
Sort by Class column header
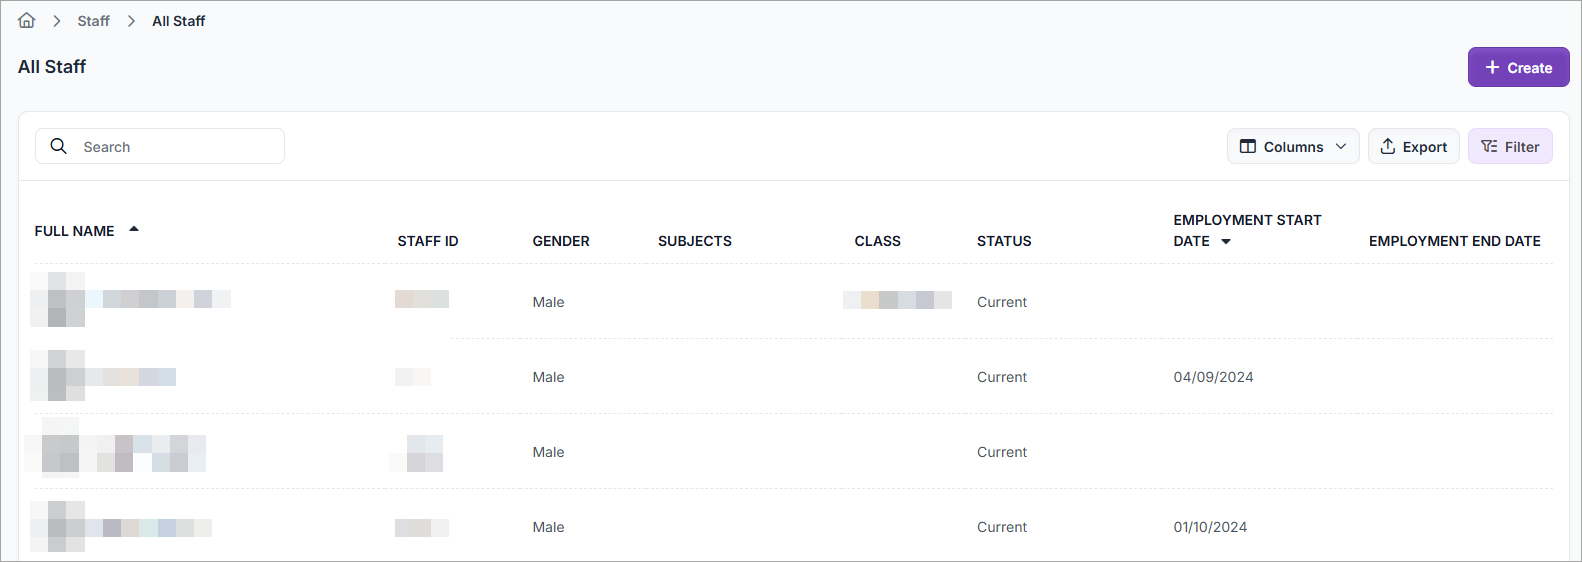click(x=877, y=241)
